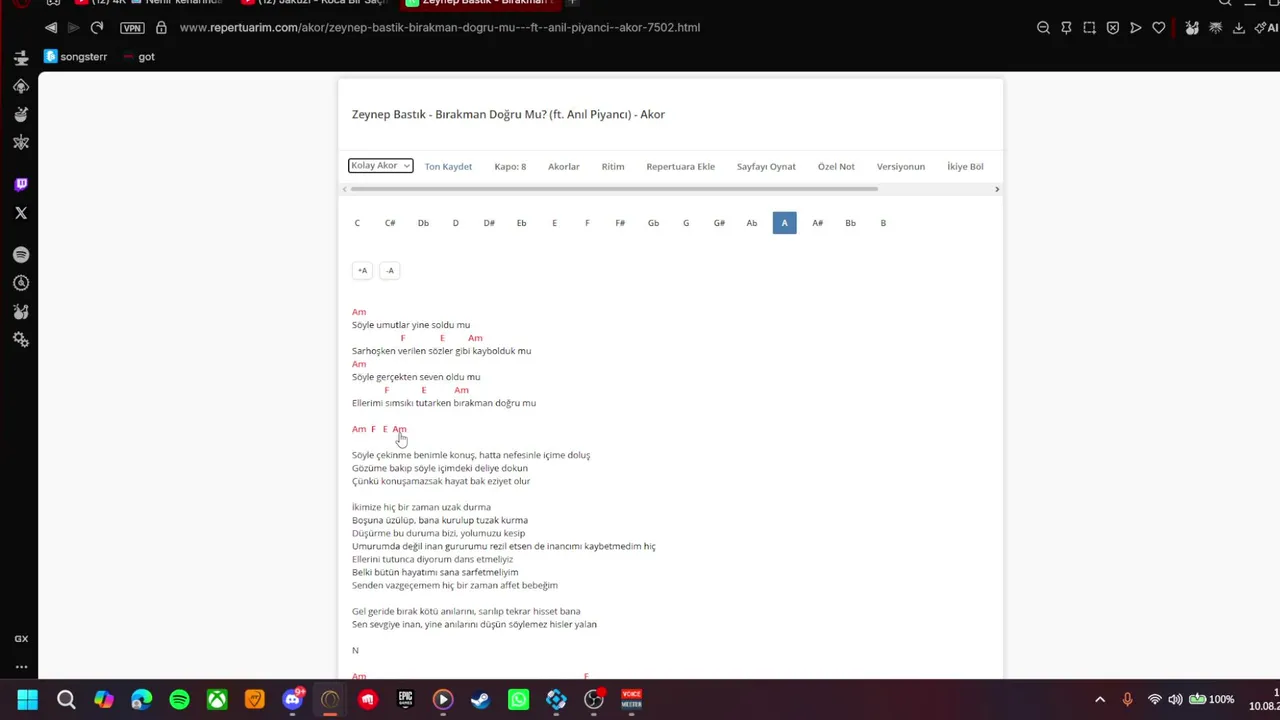Transpose to key Db
Viewport: 1280px width, 720px height.
[423, 223]
